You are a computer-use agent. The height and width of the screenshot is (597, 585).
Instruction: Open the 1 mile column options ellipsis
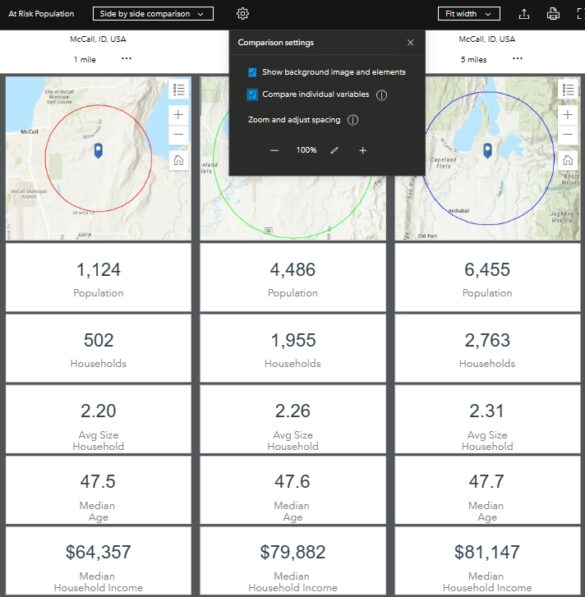point(126,59)
